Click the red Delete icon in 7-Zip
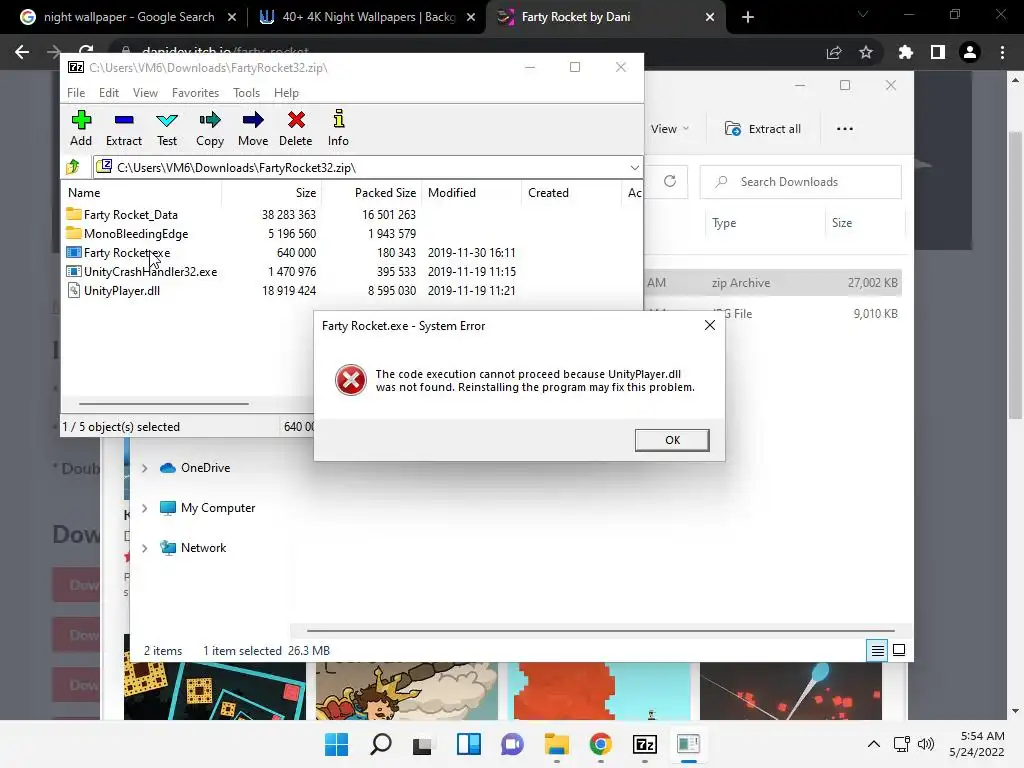The height and width of the screenshot is (768, 1024). click(296, 128)
